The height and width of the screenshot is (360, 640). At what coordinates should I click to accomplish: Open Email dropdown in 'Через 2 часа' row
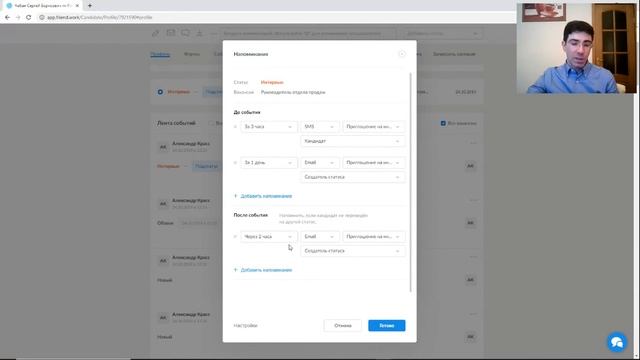pyautogui.click(x=320, y=237)
